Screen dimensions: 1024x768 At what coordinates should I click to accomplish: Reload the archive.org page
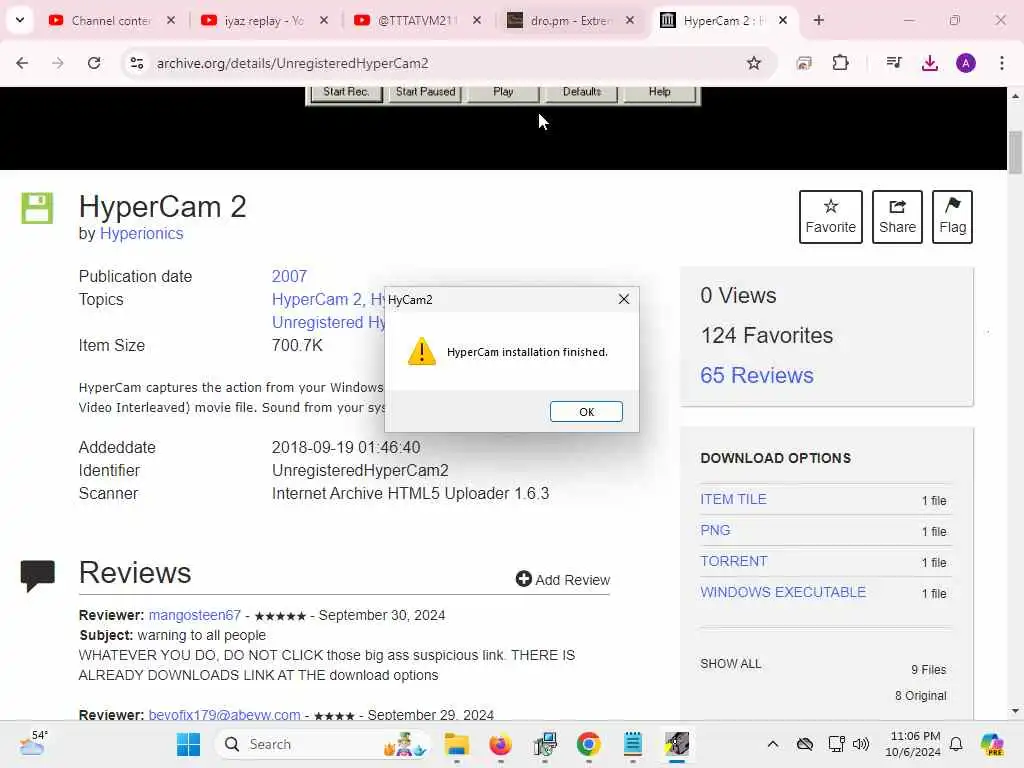pos(94,63)
